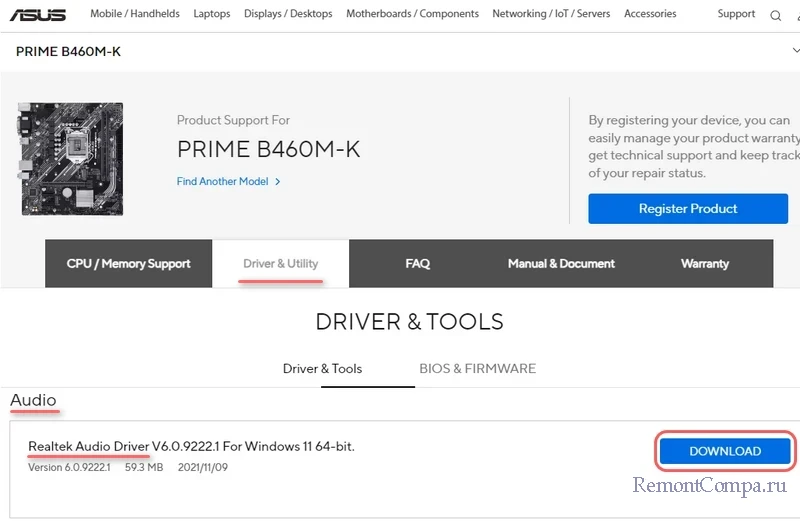800x521 pixels.
Task: Switch to the BIOS & FIRMWARE sub-tab
Action: (x=477, y=369)
